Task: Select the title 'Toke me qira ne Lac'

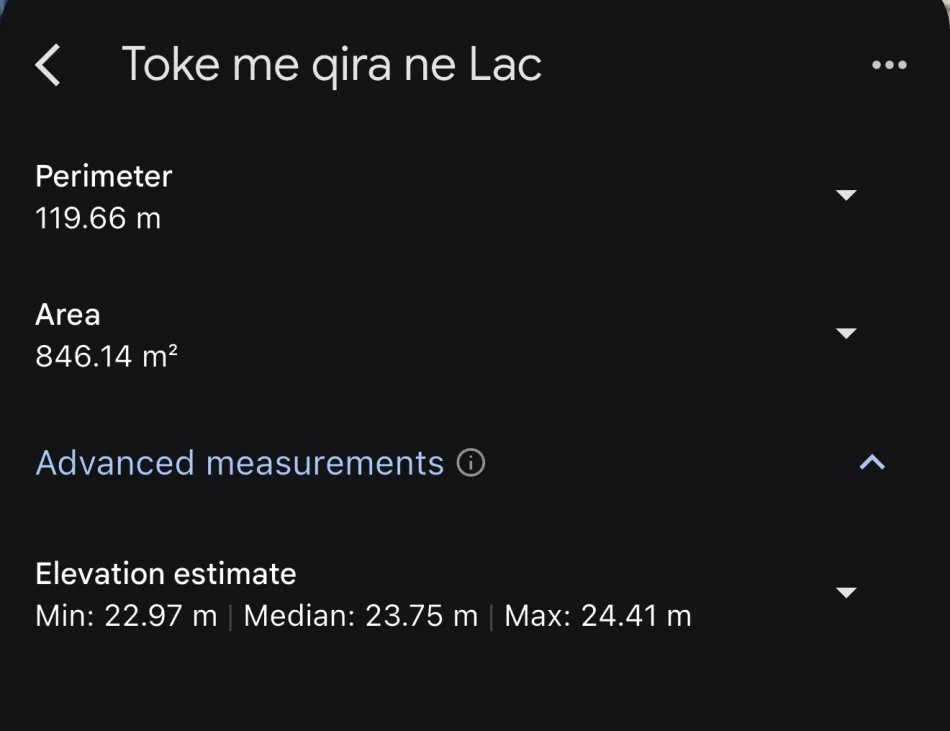Action: (x=332, y=66)
